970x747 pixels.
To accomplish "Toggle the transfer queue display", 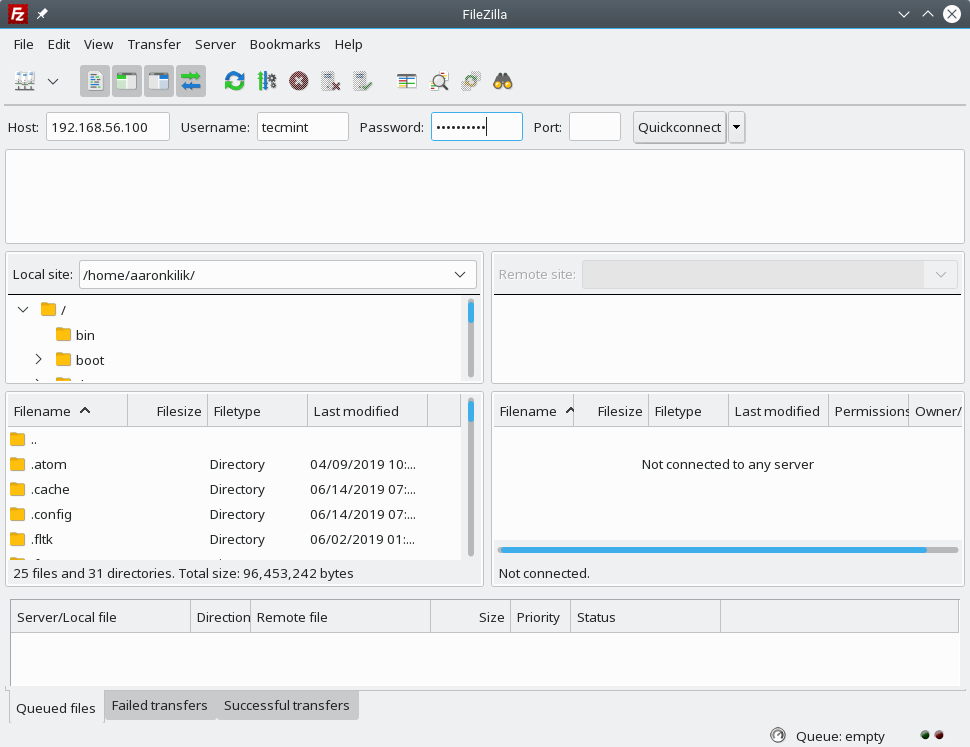I will pos(191,81).
